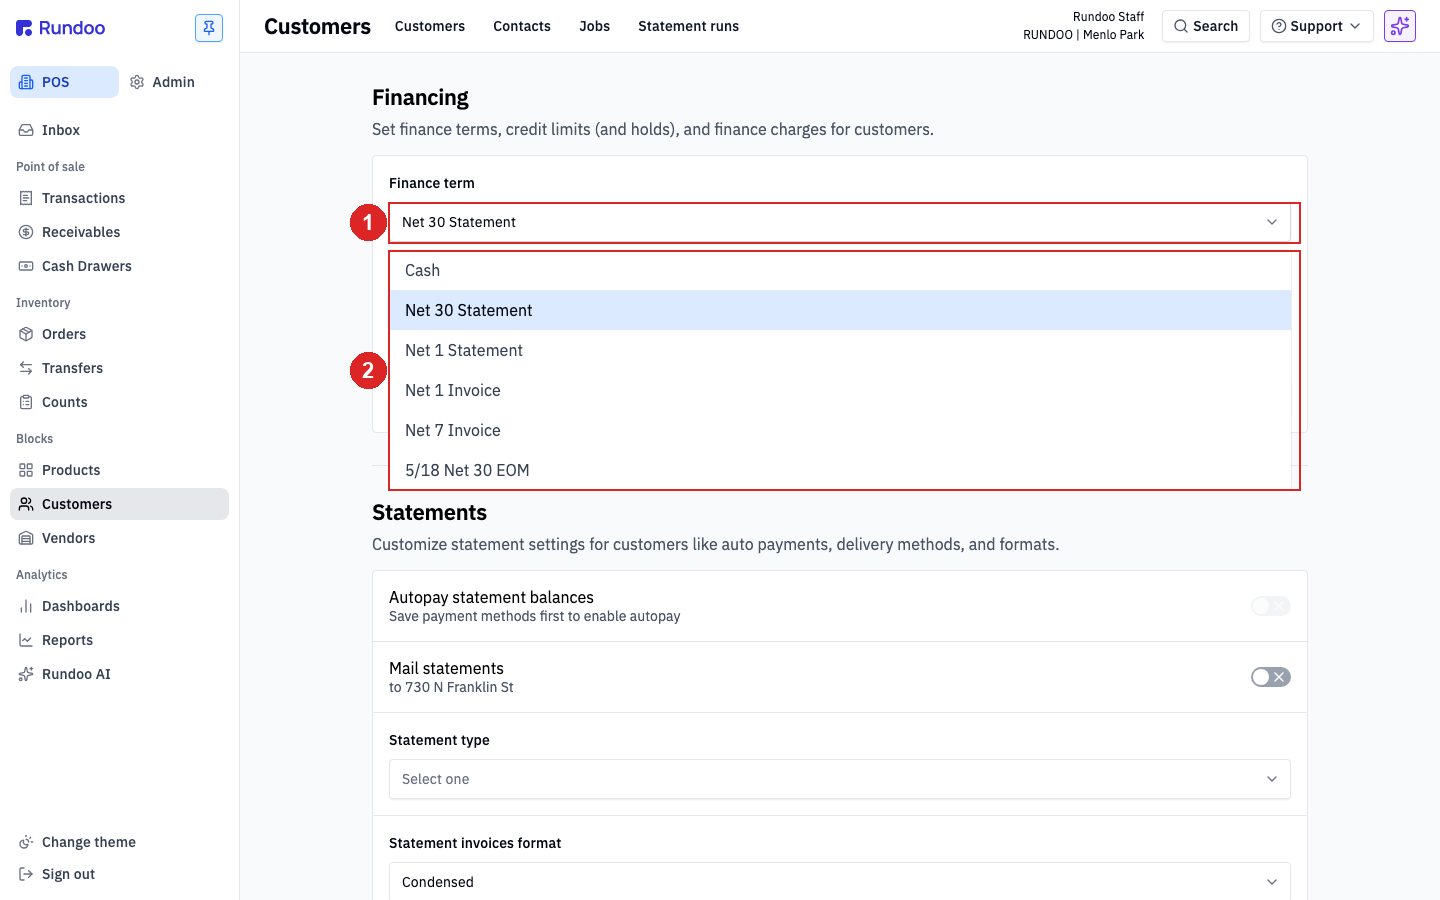Toggle Mail statements switch
This screenshot has height=900, width=1440.
coord(1271,677)
